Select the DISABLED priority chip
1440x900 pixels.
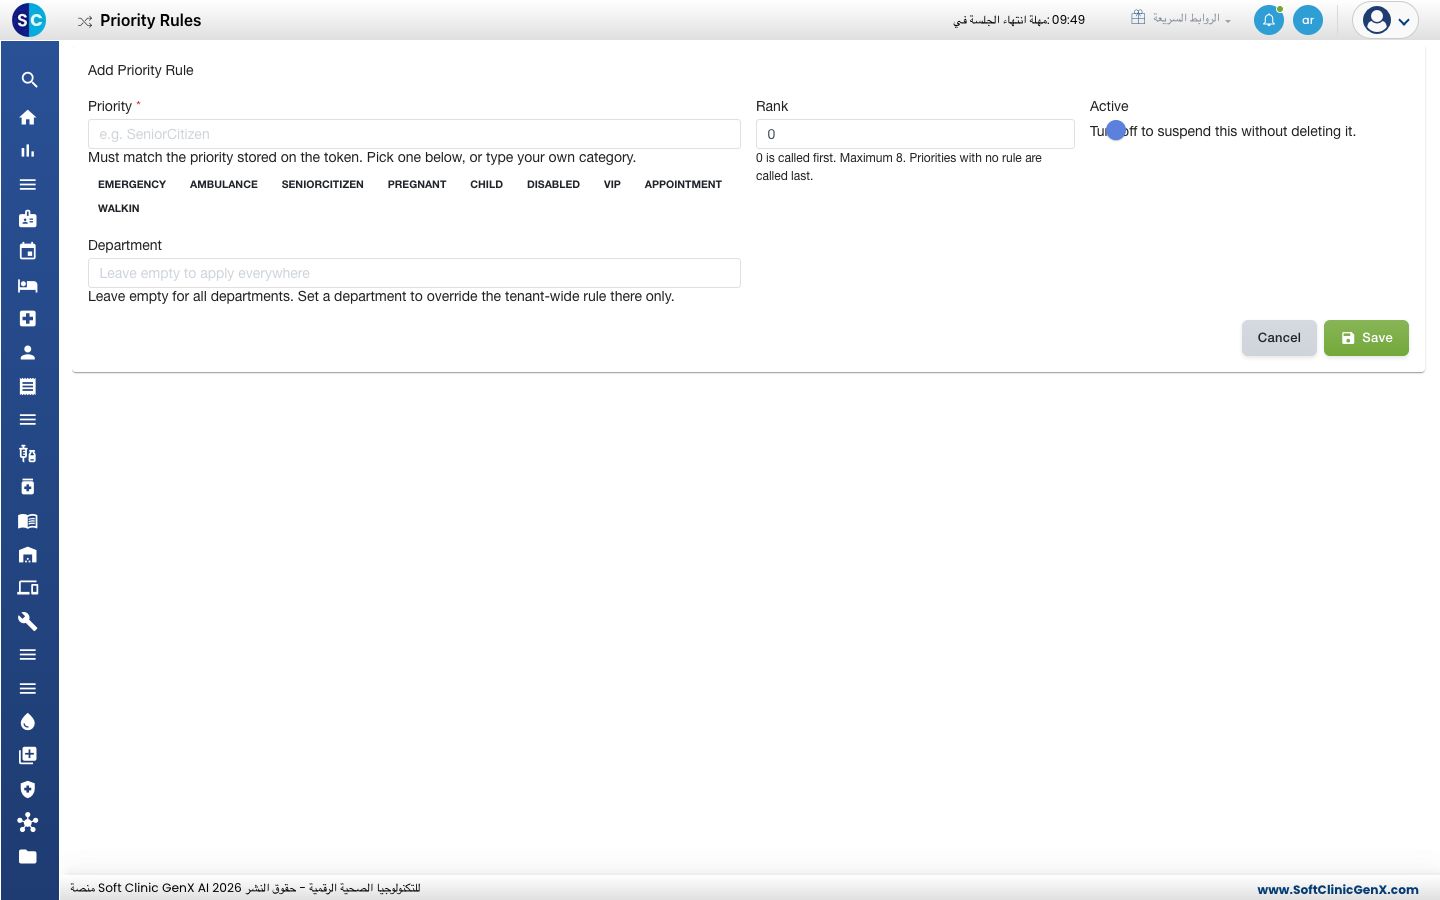(553, 185)
